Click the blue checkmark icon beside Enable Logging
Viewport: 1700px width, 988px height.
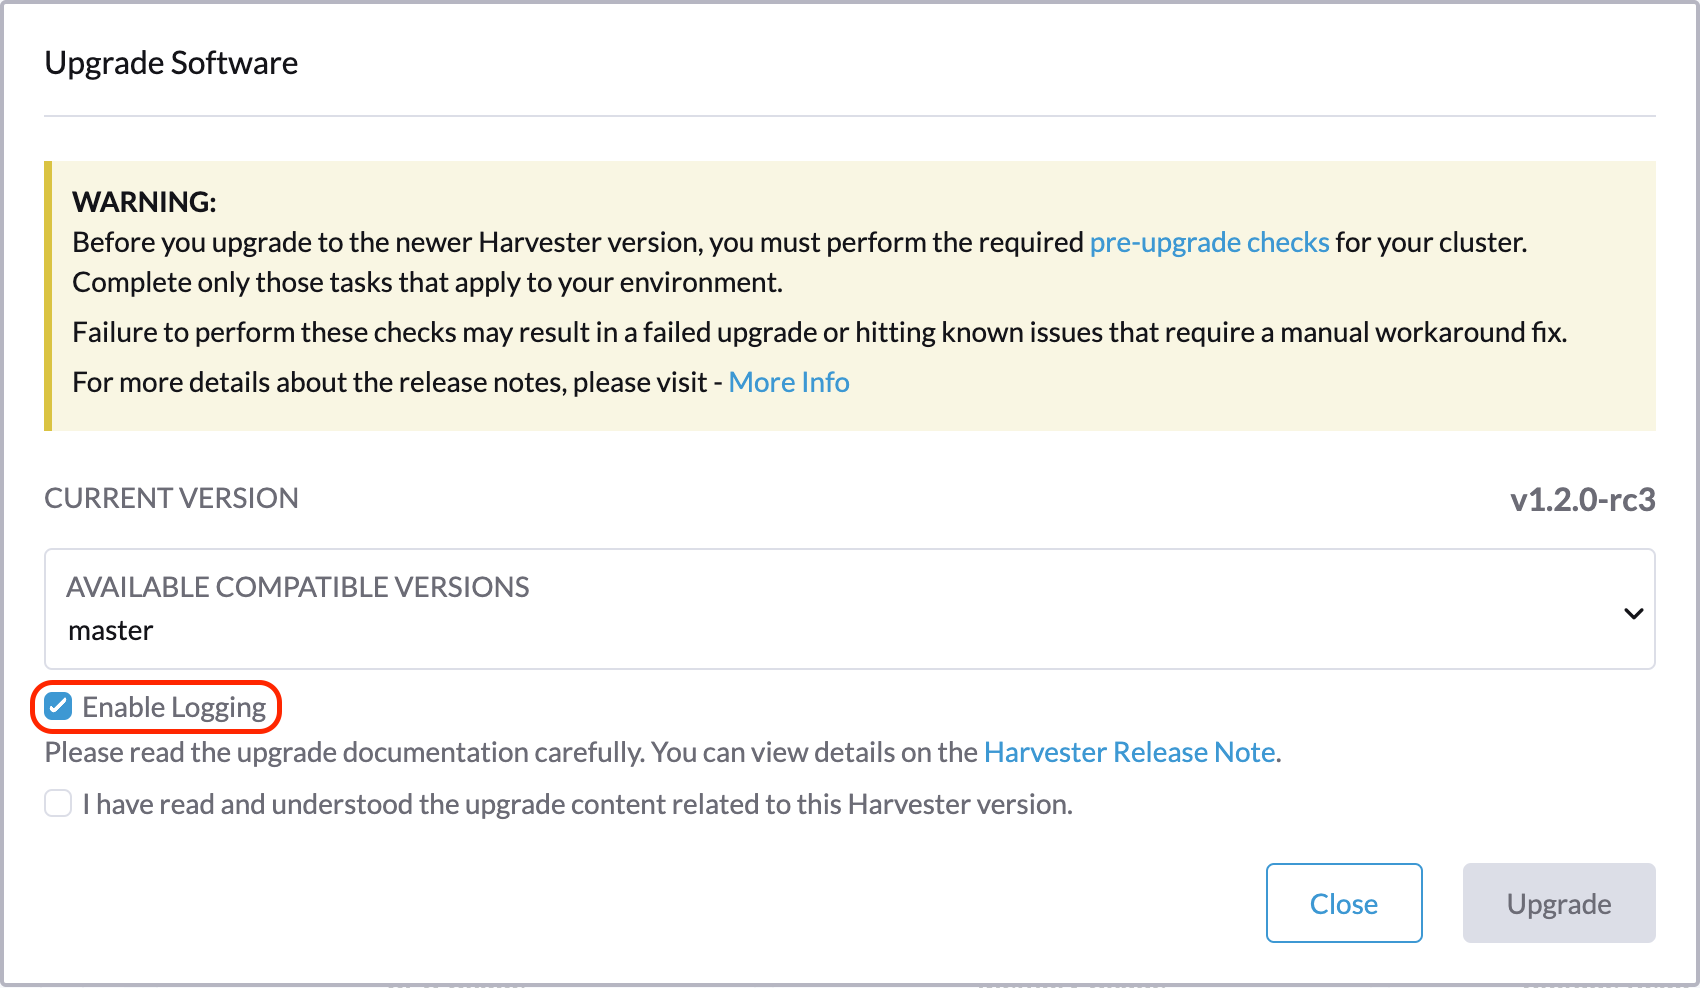click(x=59, y=706)
